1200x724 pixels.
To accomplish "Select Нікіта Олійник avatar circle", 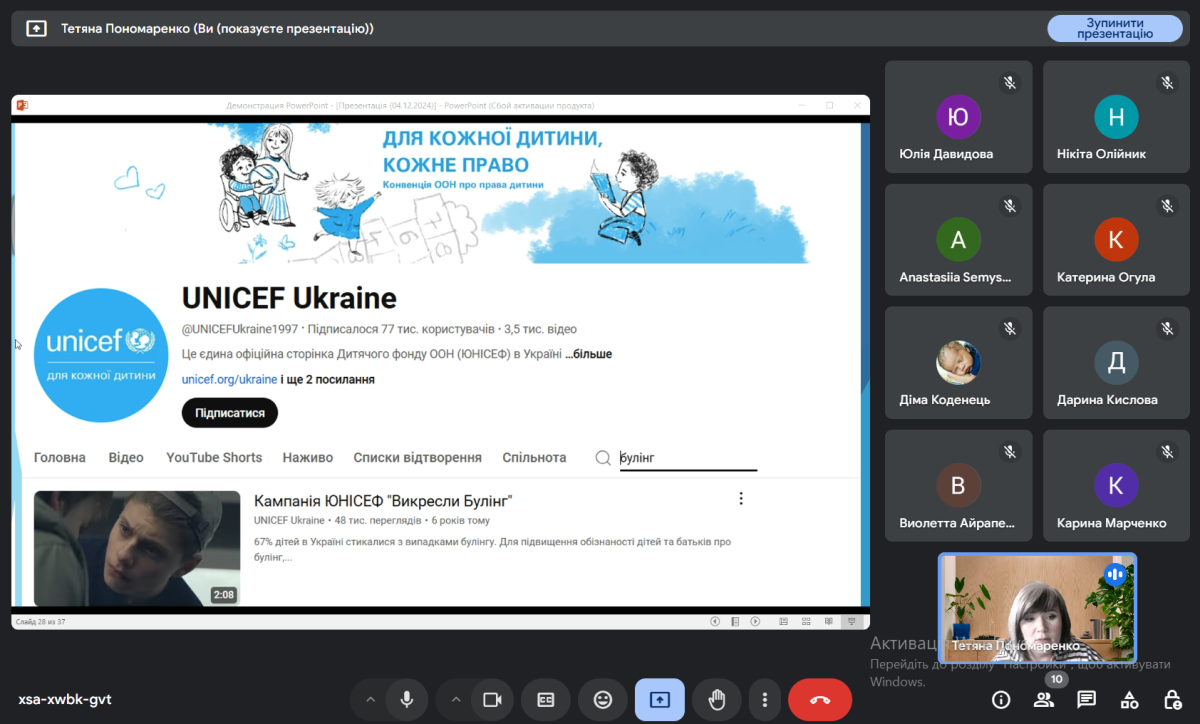I will click(x=1116, y=117).
